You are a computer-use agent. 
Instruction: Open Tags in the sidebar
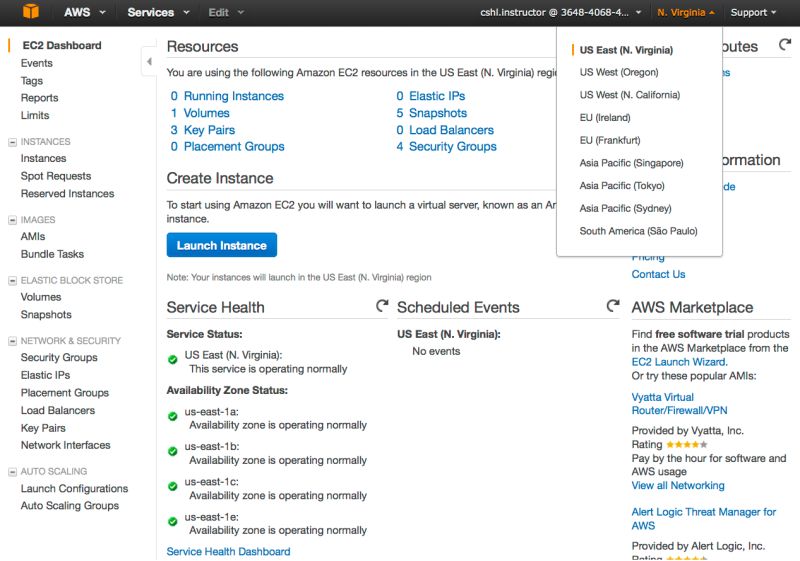click(32, 81)
